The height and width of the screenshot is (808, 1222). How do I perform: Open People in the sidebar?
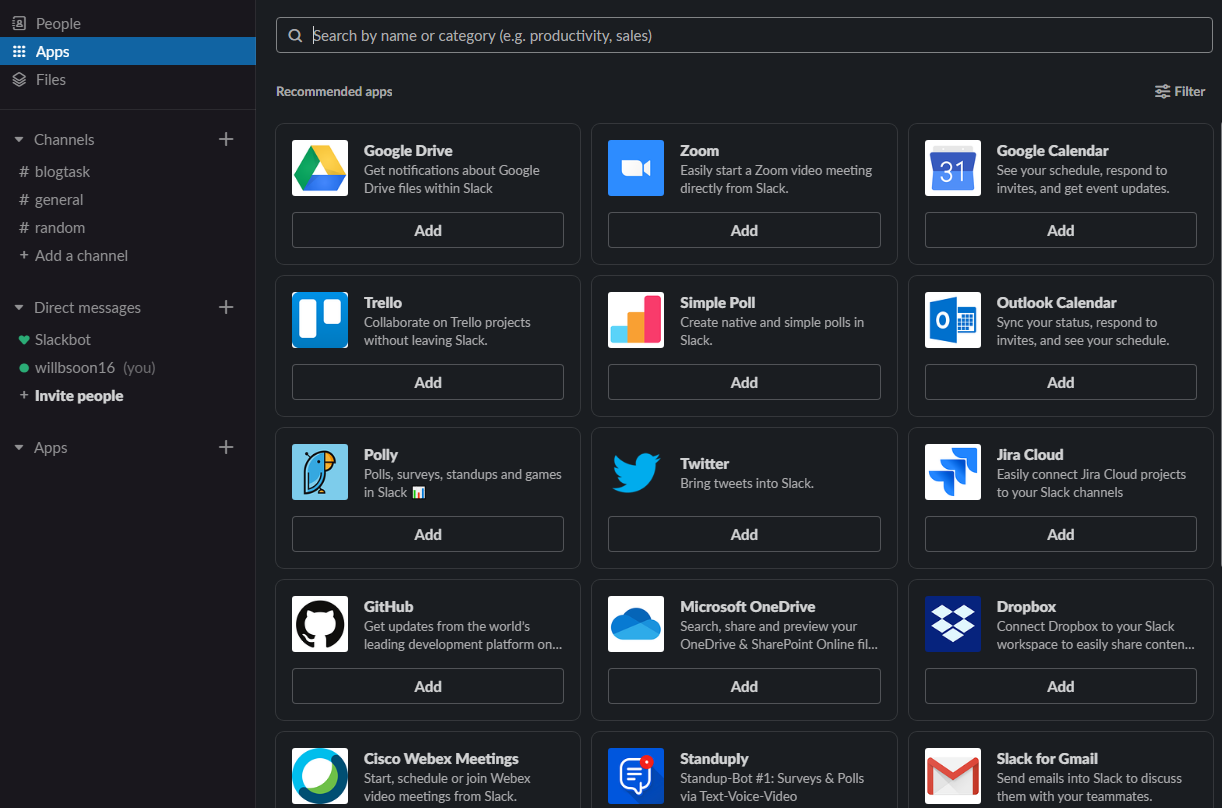tap(128, 23)
